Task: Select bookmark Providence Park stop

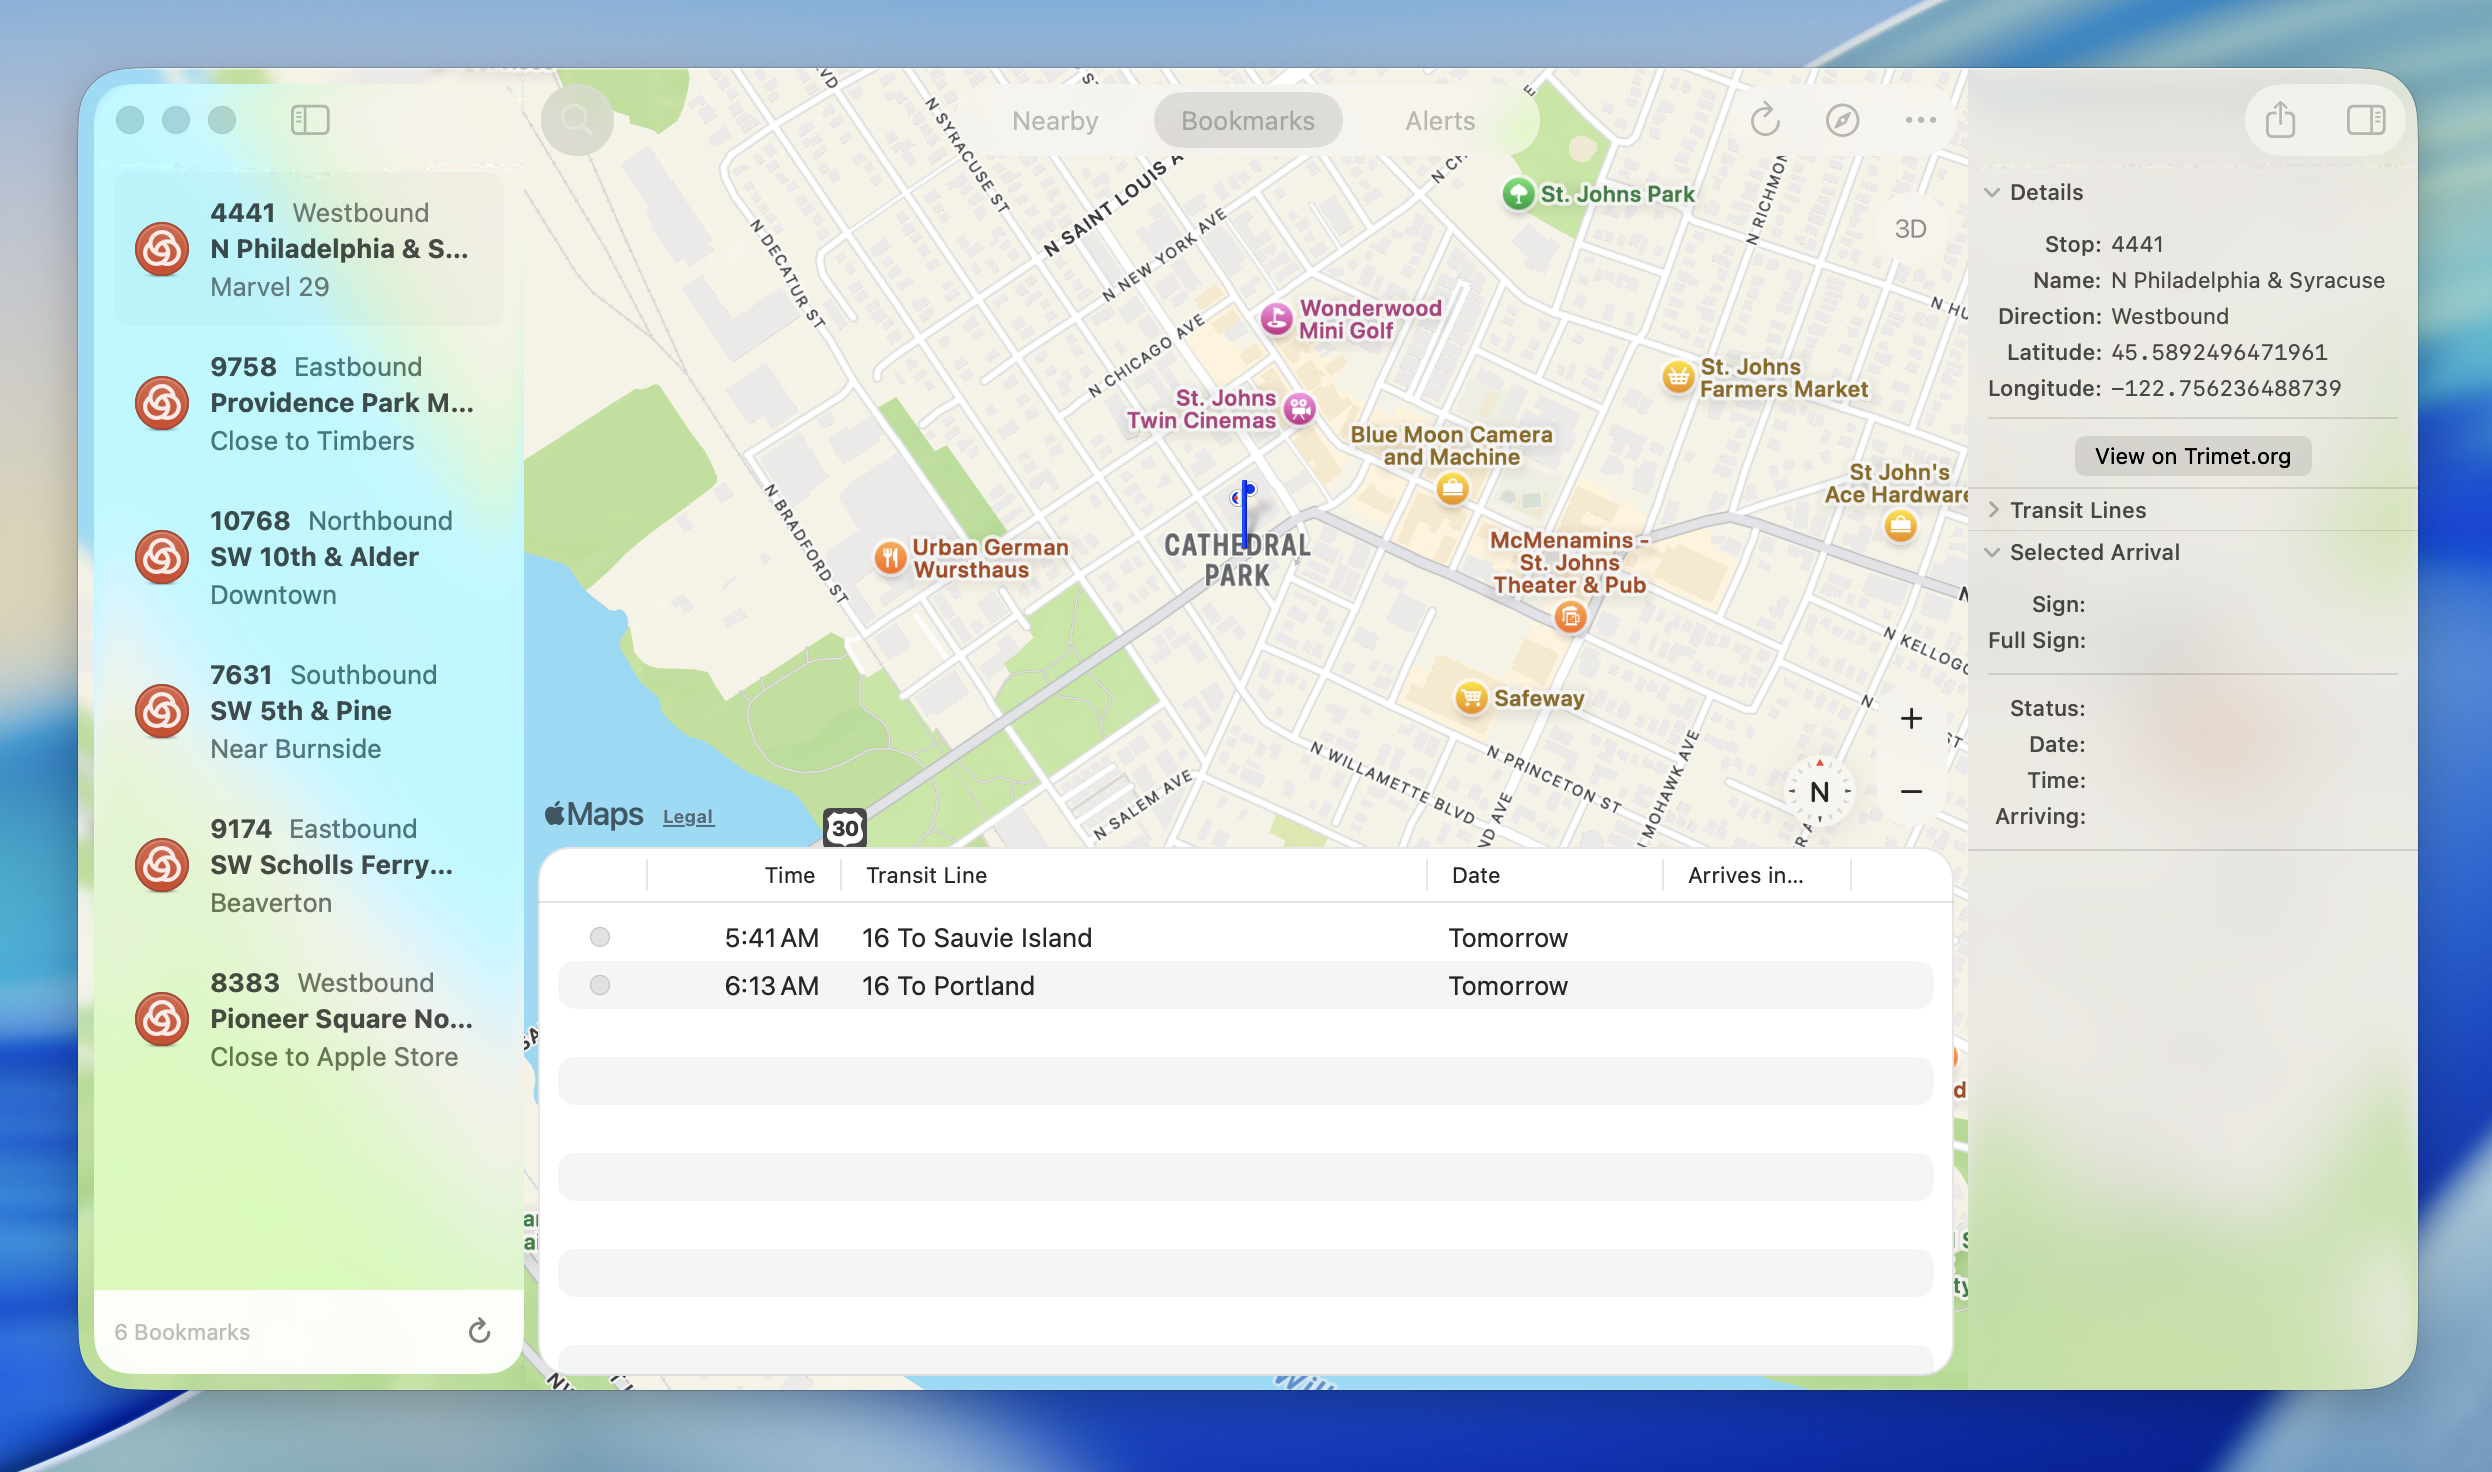Action: point(309,403)
